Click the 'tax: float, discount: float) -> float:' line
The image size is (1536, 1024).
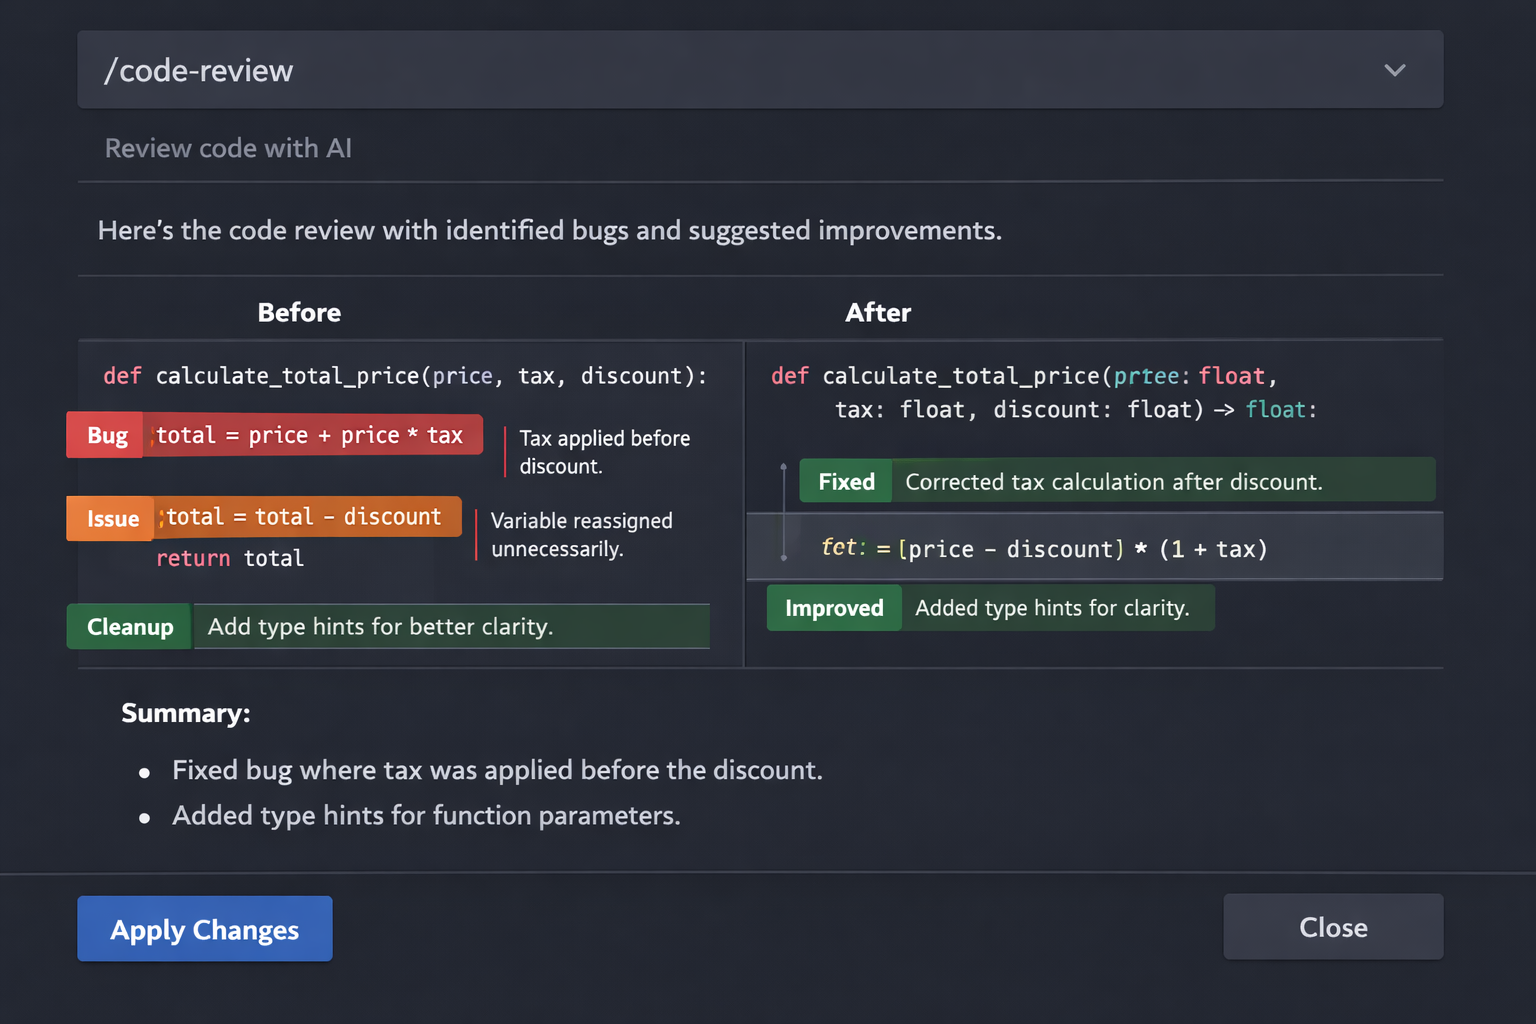click(1076, 410)
